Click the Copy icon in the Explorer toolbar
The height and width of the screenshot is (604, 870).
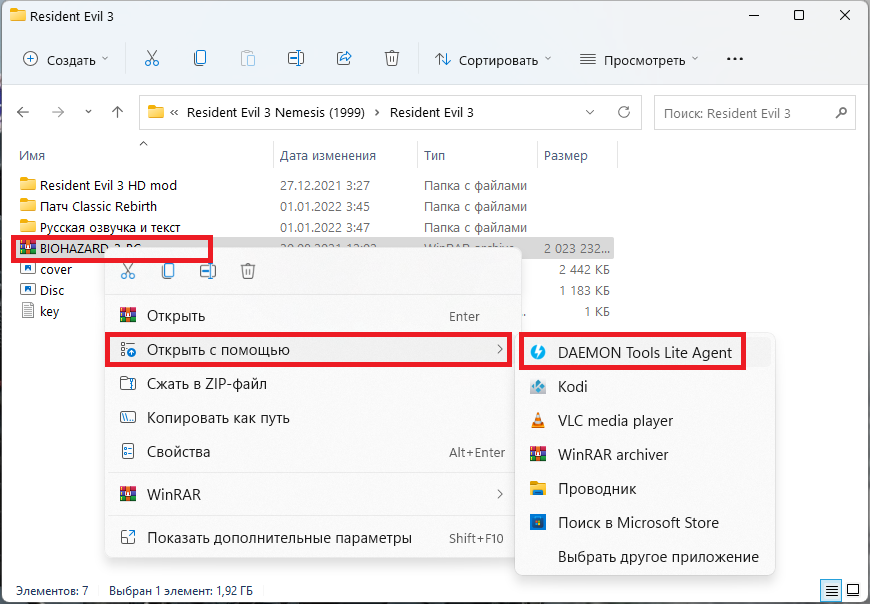tap(200, 59)
